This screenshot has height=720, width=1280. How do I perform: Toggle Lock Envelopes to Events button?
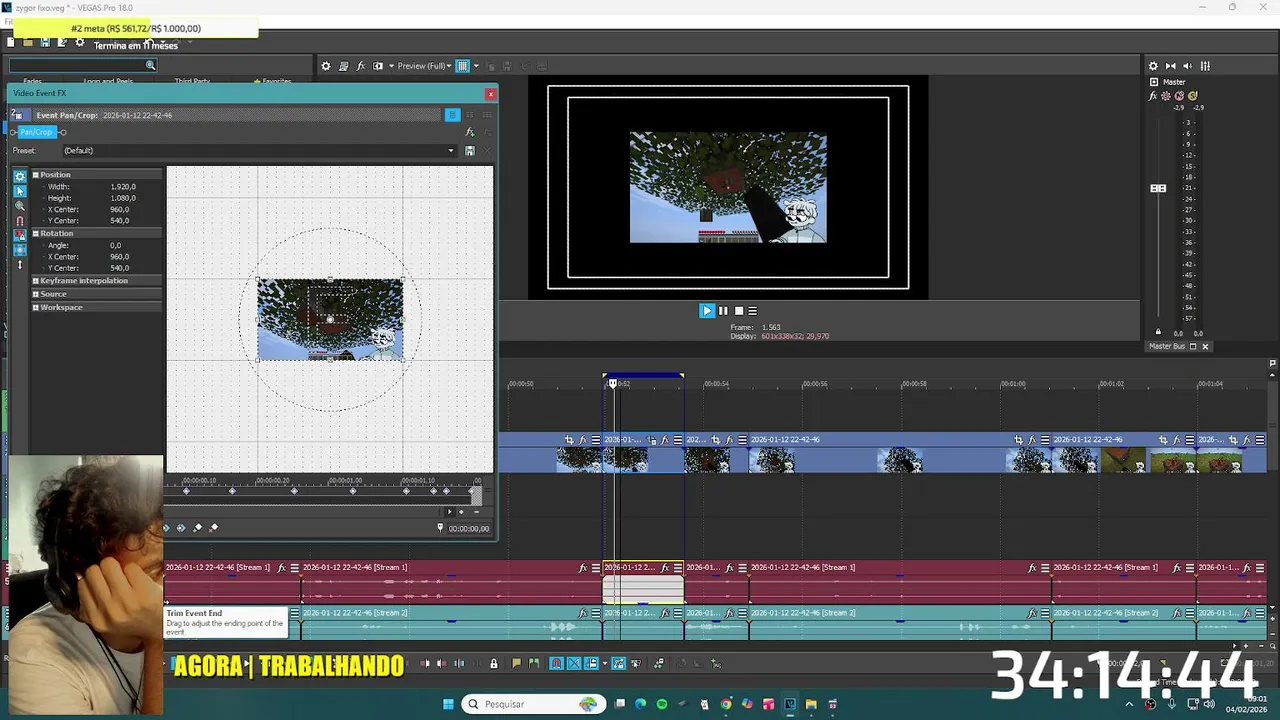point(618,663)
